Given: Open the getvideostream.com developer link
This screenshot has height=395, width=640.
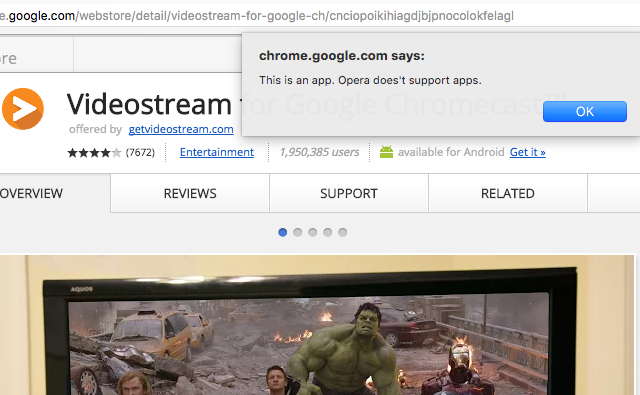Looking at the screenshot, I should [181, 129].
